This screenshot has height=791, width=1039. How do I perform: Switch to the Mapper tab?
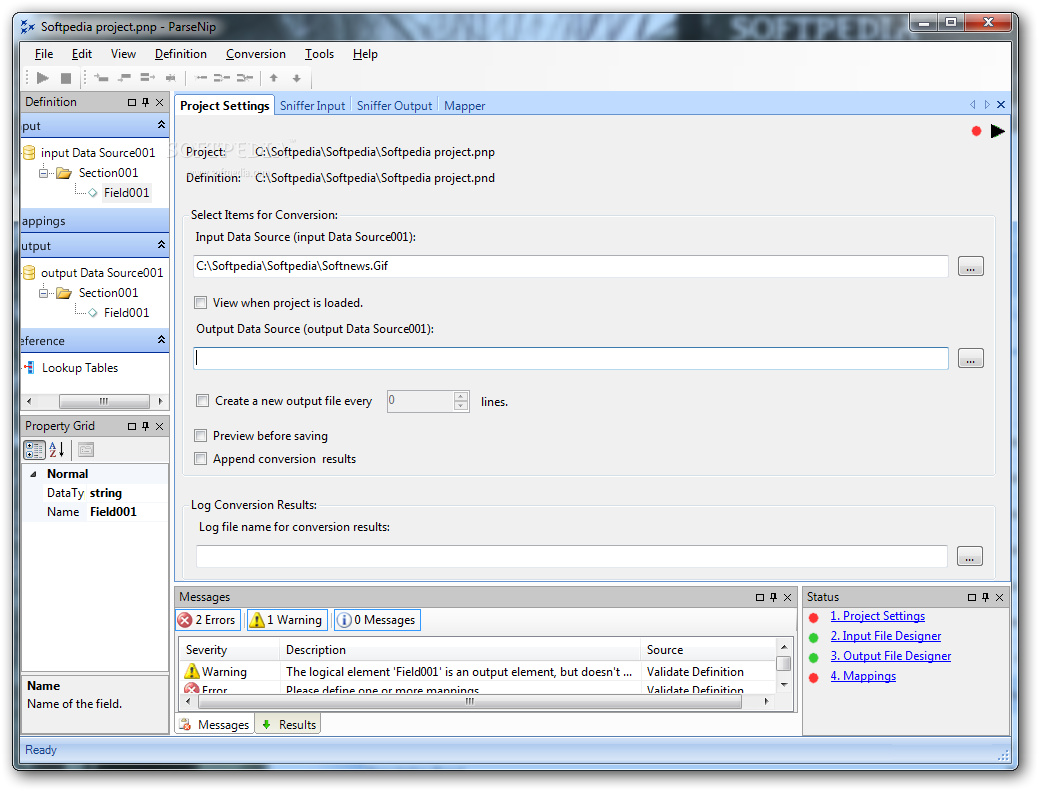[x=465, y=106]
